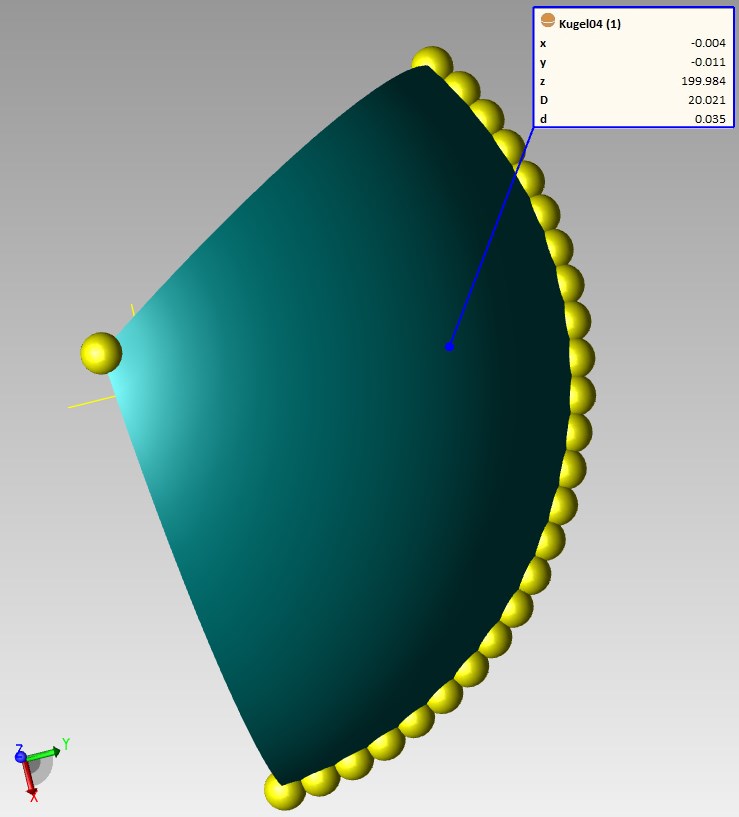This screenshot has width=739, height=817.
Task: Click the red X letter below the triad
Action: point(34,797)
